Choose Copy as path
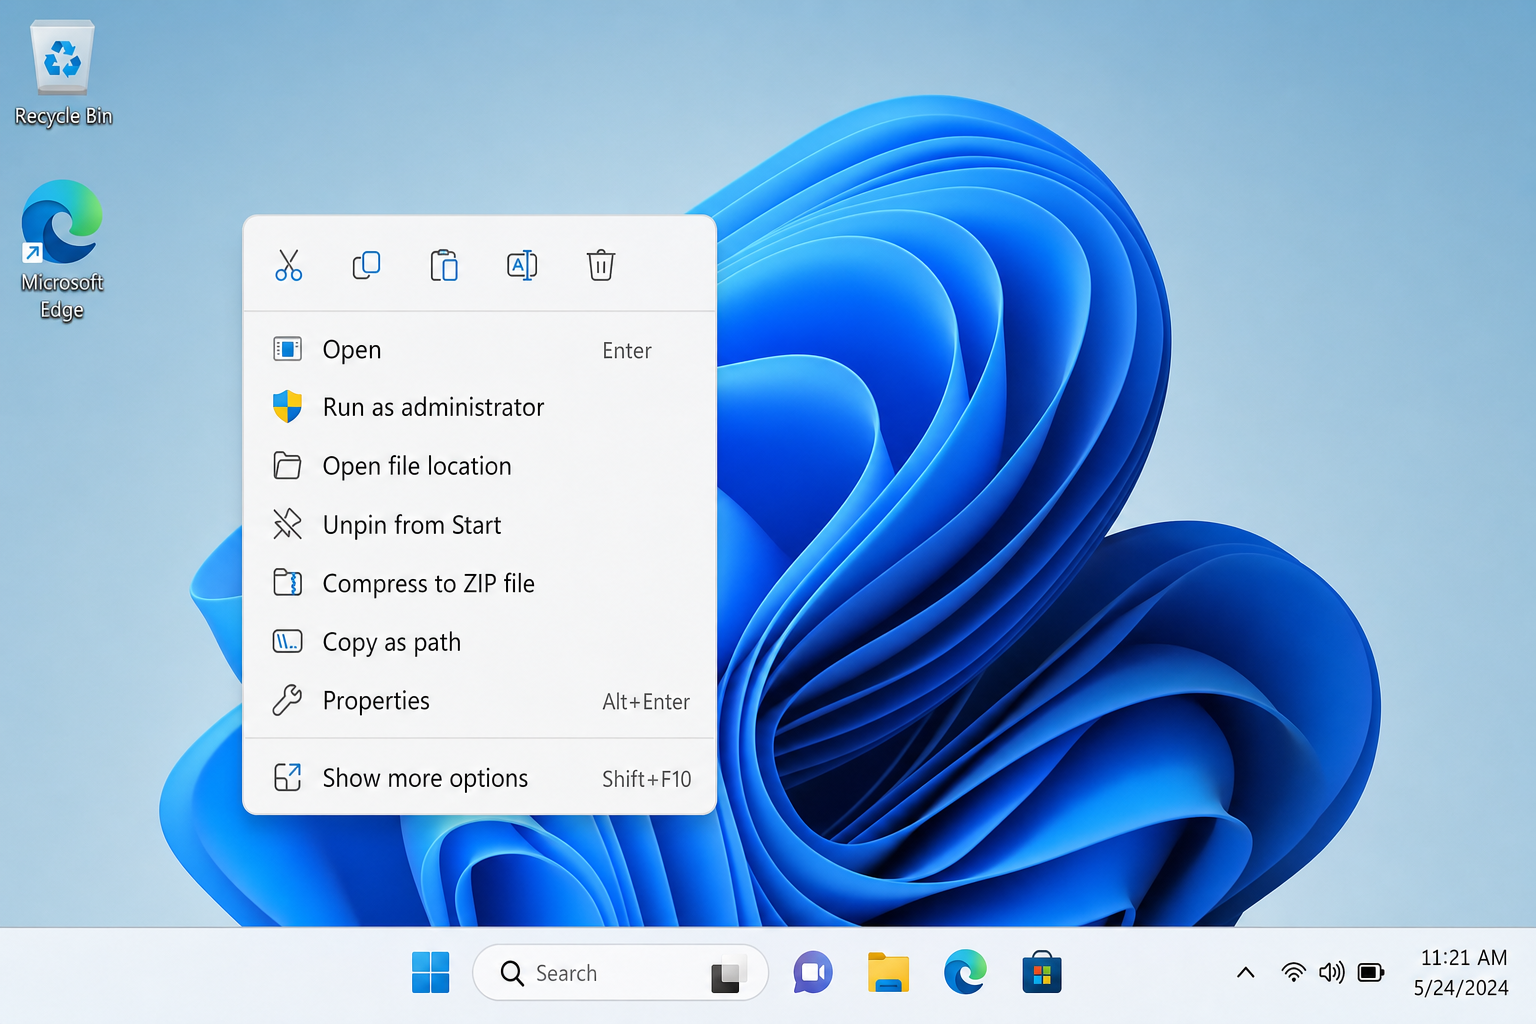 point(480,642)
